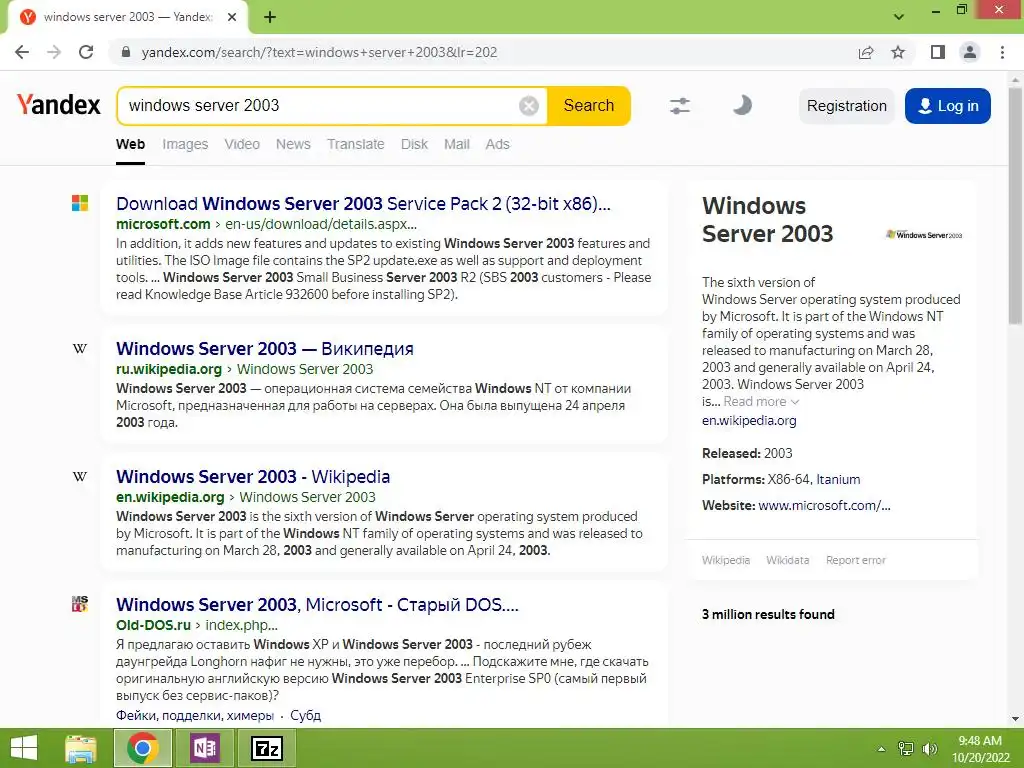This screenshot has width=1024, height=768.
Task: Clear the search query text
Action: (x=528, y=105)
